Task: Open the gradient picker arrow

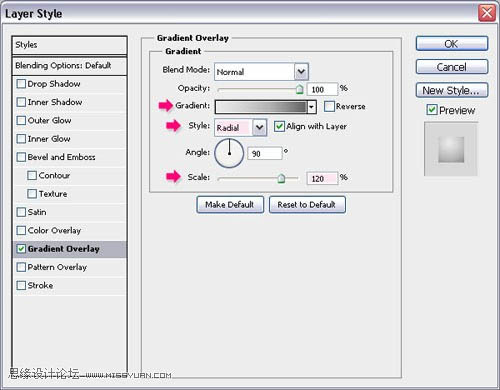Action: pyautogui.click(x=311, y=107)
